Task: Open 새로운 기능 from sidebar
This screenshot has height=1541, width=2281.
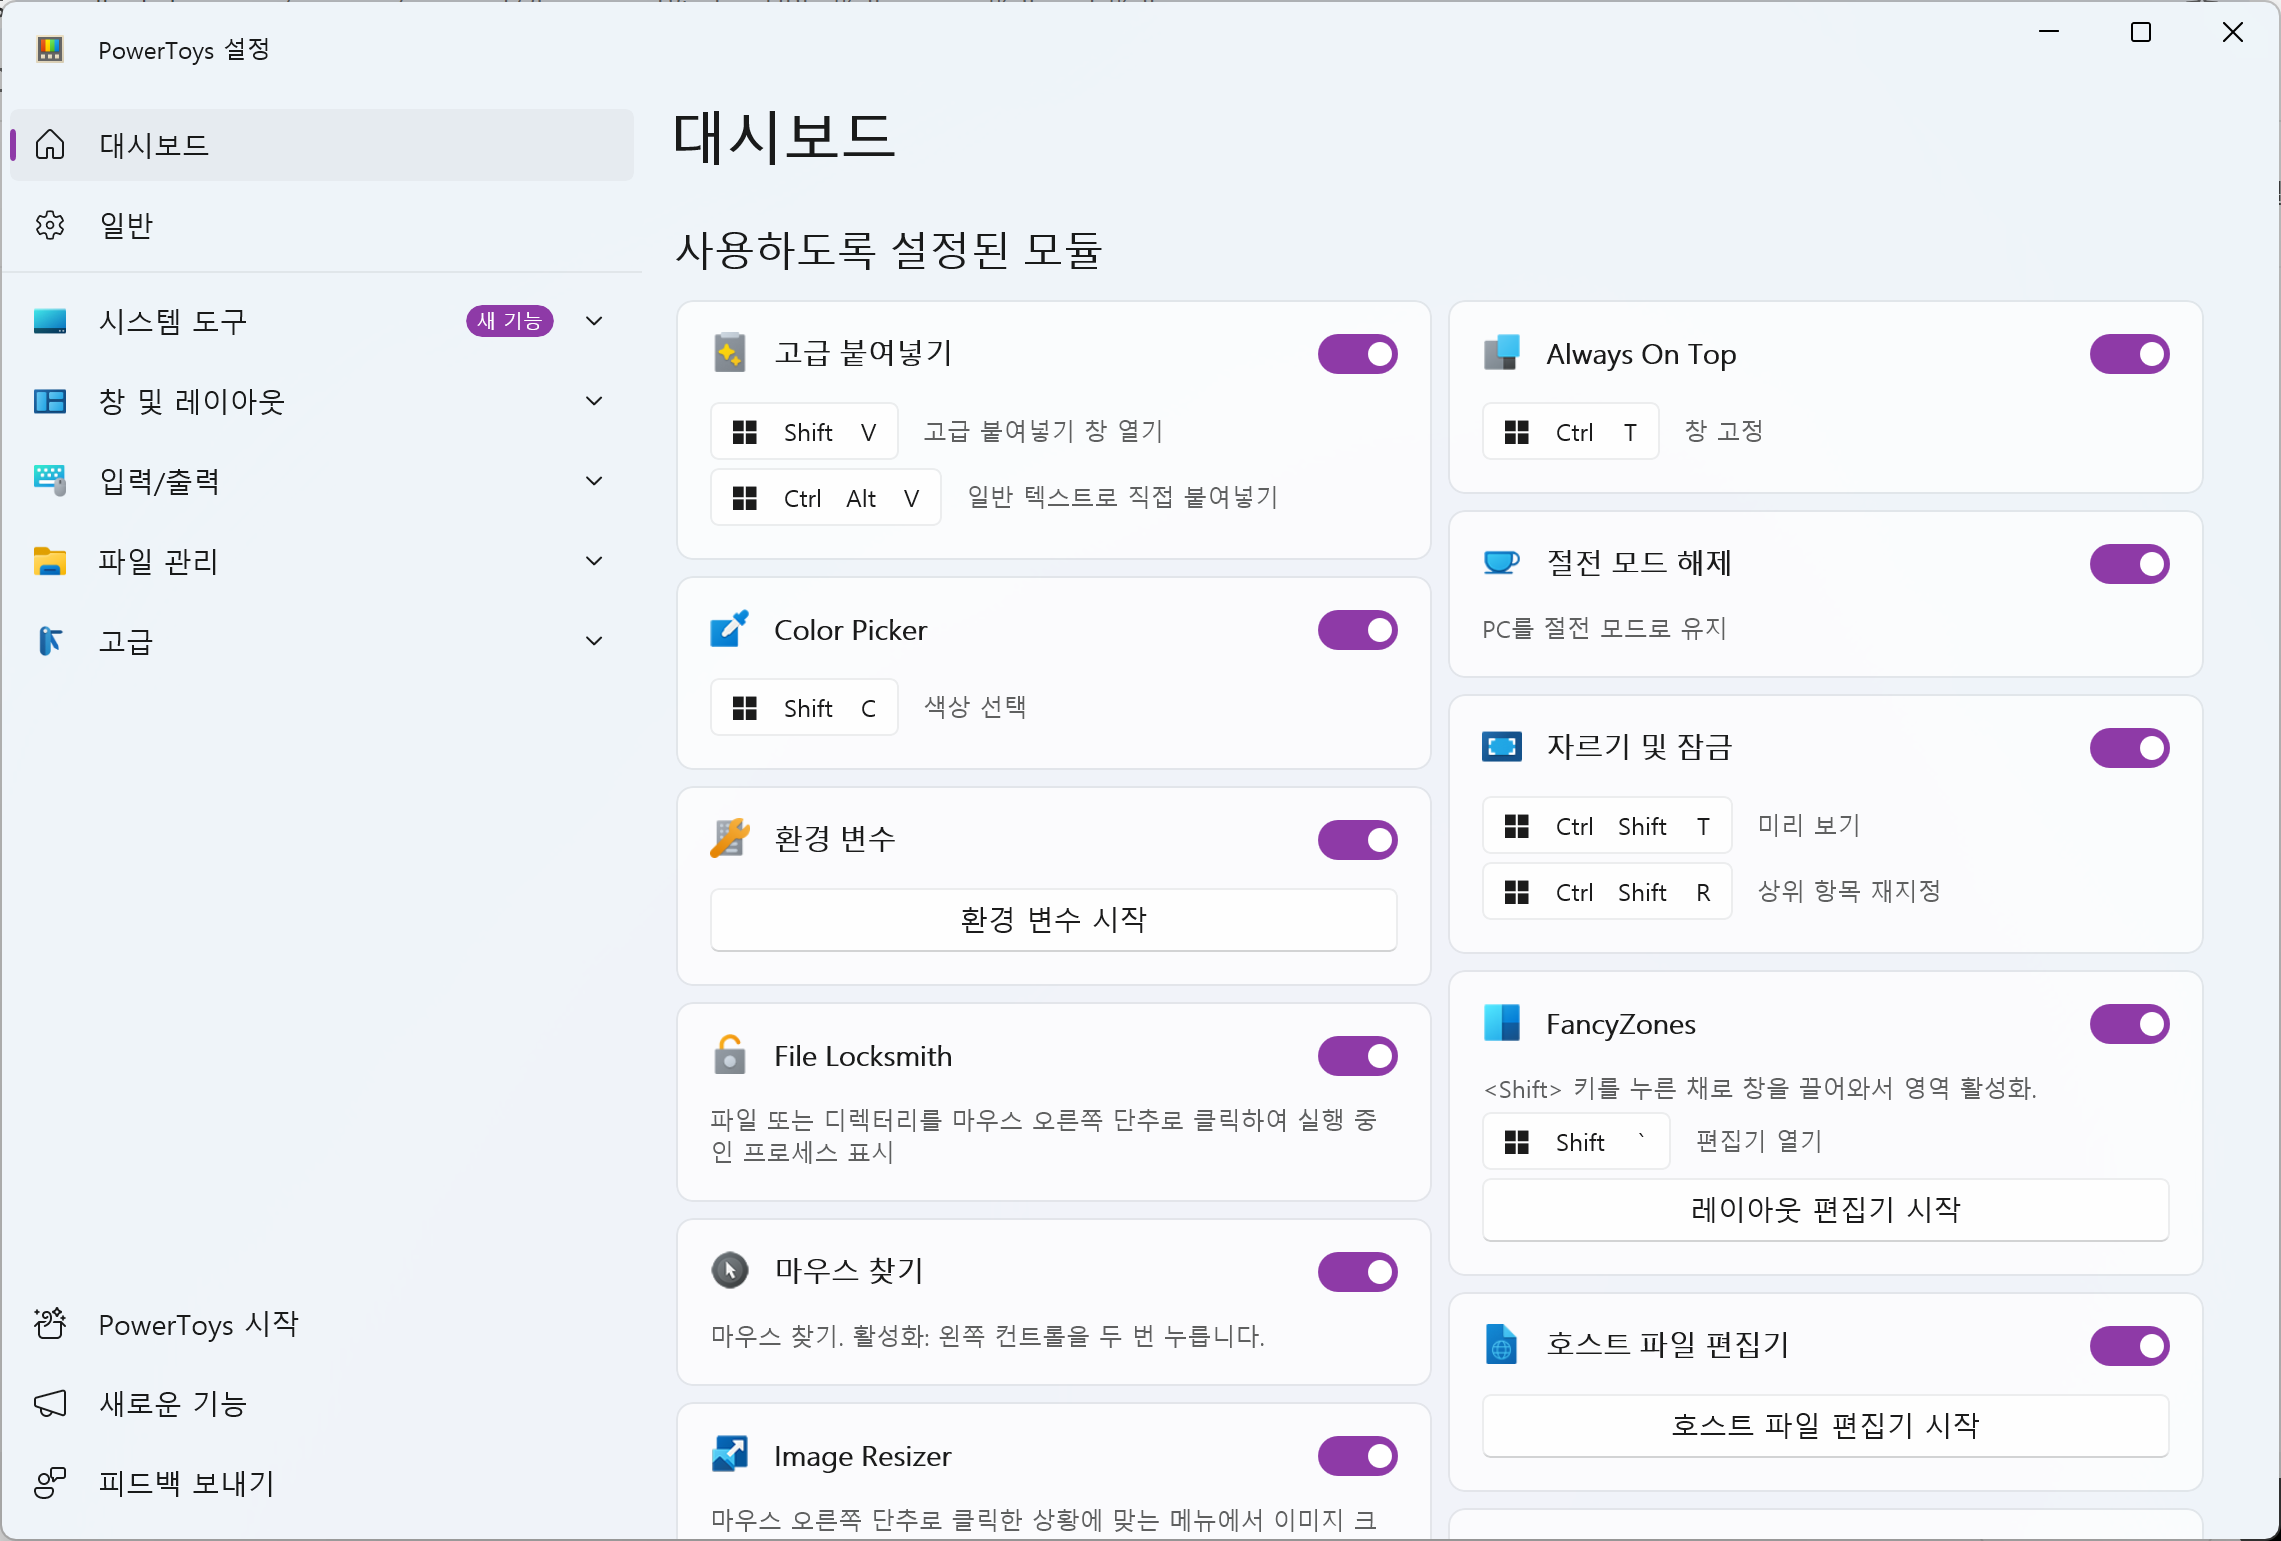Action: click(172, 1404)
